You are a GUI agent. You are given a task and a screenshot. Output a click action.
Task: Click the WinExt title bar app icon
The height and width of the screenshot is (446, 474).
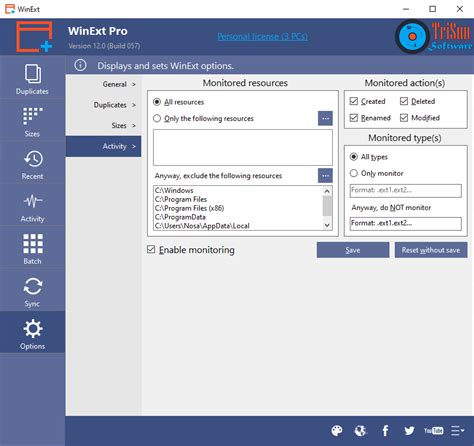coord(10,9)
